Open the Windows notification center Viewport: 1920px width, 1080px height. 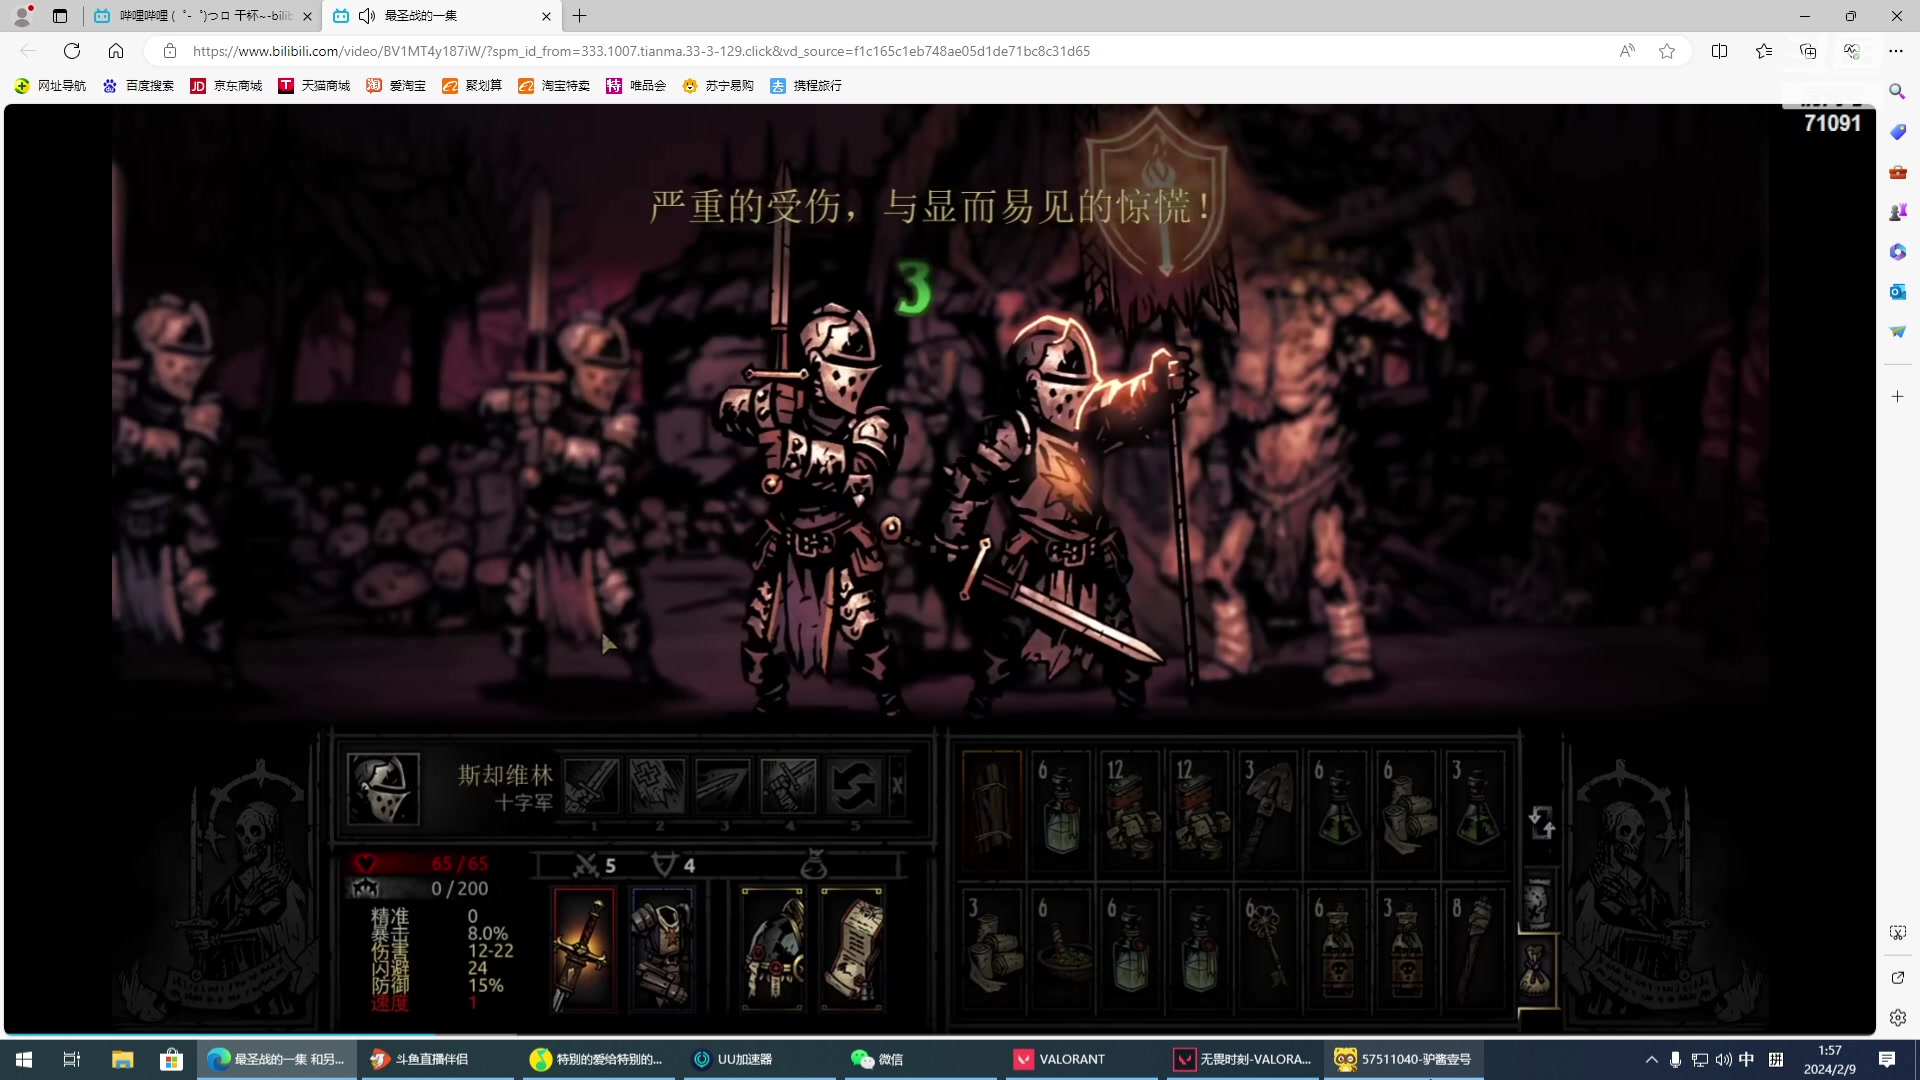pyautogui.click(x=1887, y=1059)
